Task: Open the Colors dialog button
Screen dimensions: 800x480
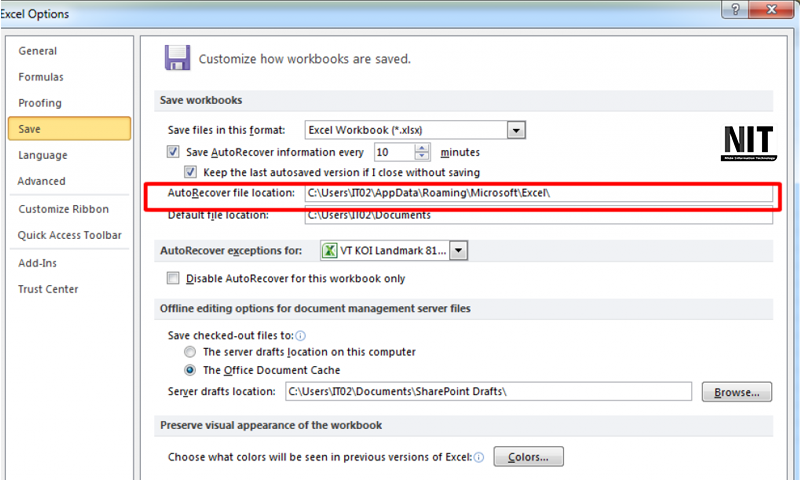Action: click(528, 457)
